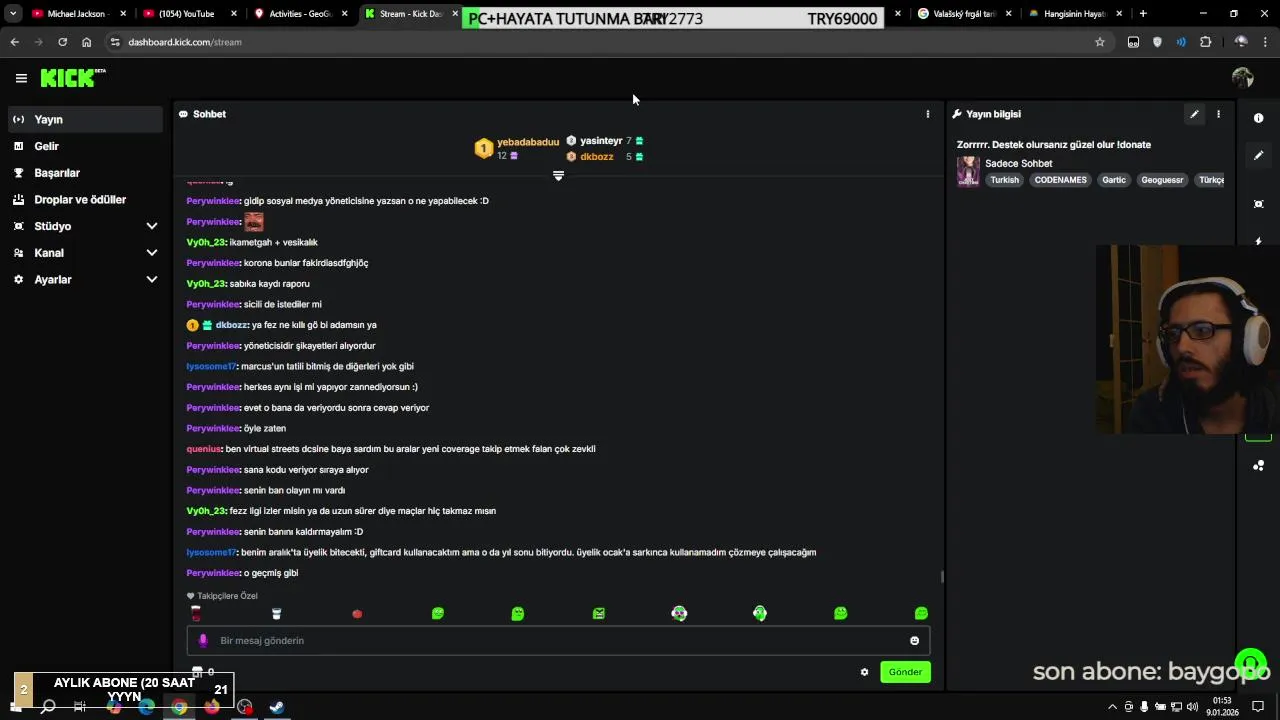
Task: Open the Yayın bilgisi three-dot menu
Action: (x=1218, y=114)
